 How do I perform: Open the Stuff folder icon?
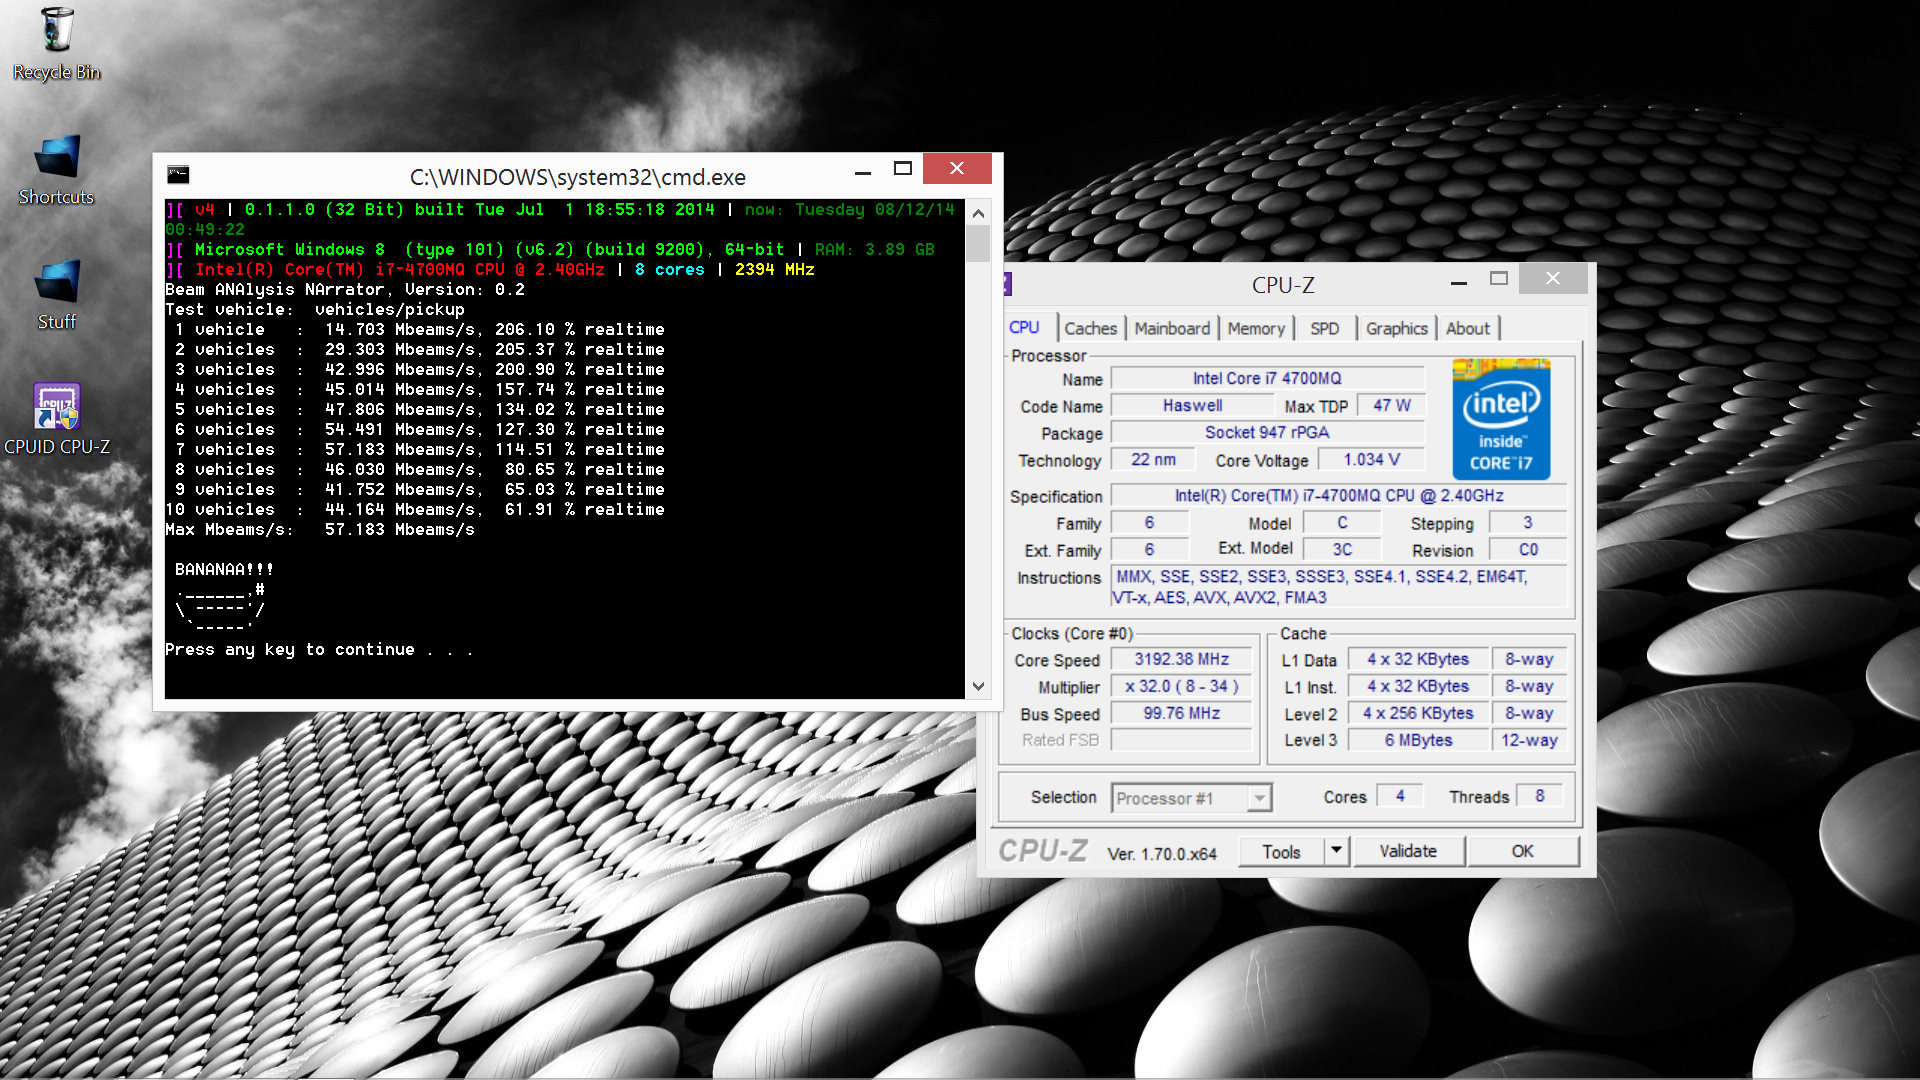point(56,295)
